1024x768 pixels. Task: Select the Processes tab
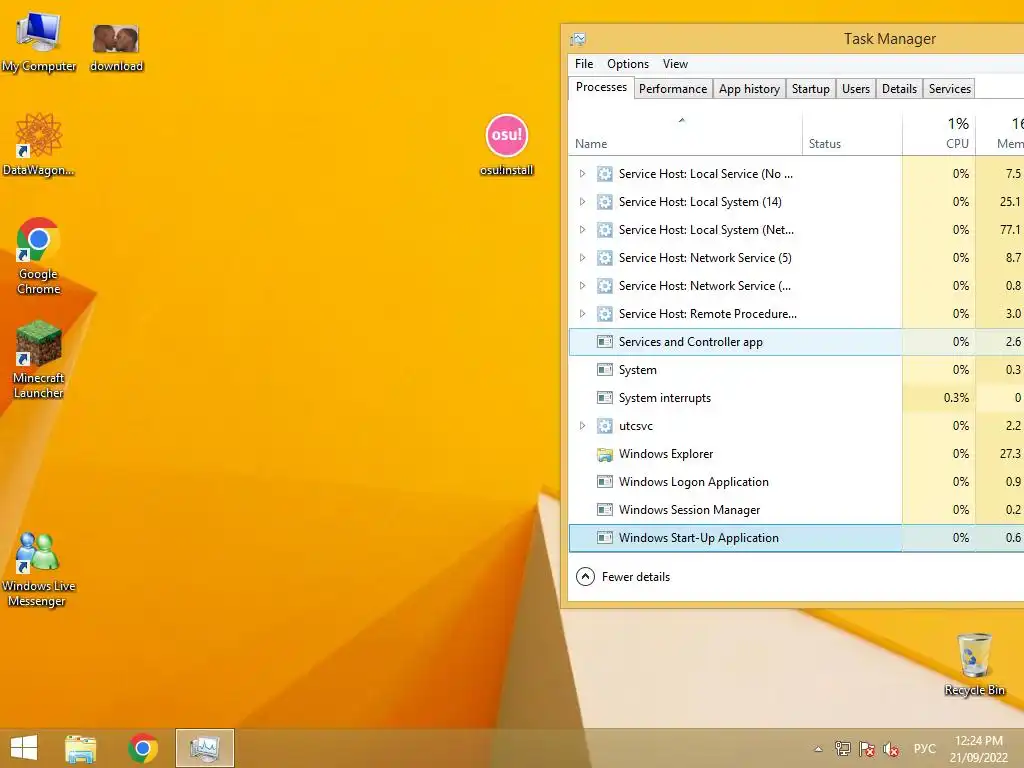pyautogui.click(x=601, y=88)
